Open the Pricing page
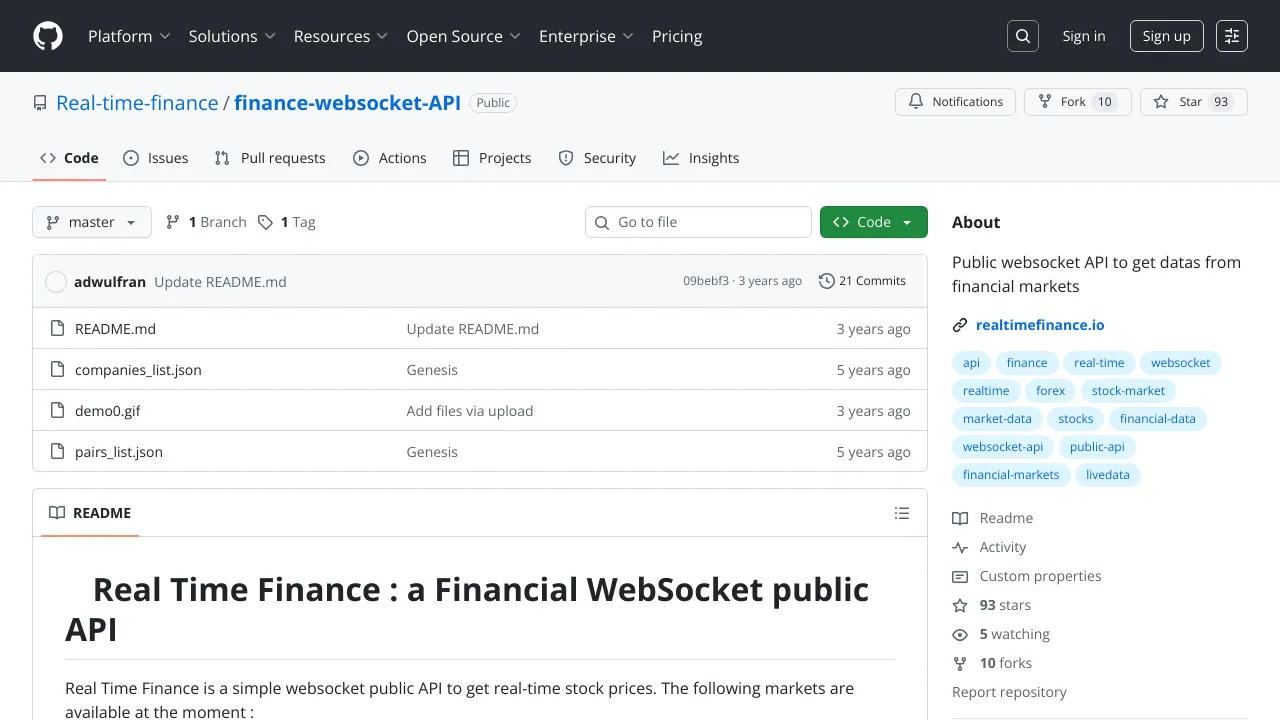Screen dimensions: 1280x720 pyautogui.click(x=677, y=36)
